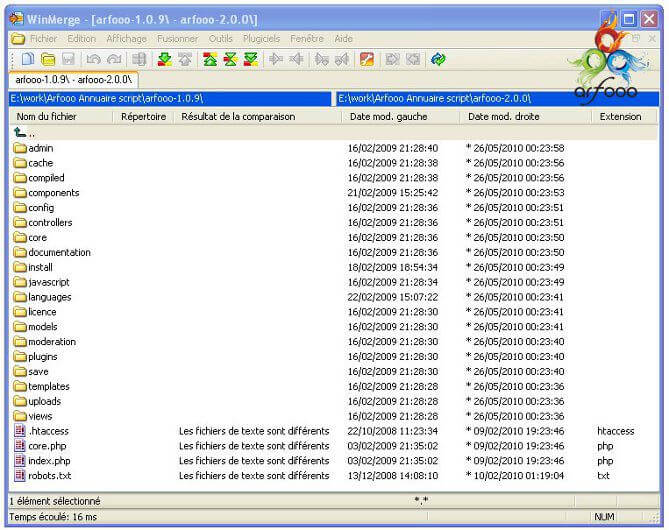This screenshot has height=530, width=669.
Task: Select the cache folder row
Action: (333, 163)
